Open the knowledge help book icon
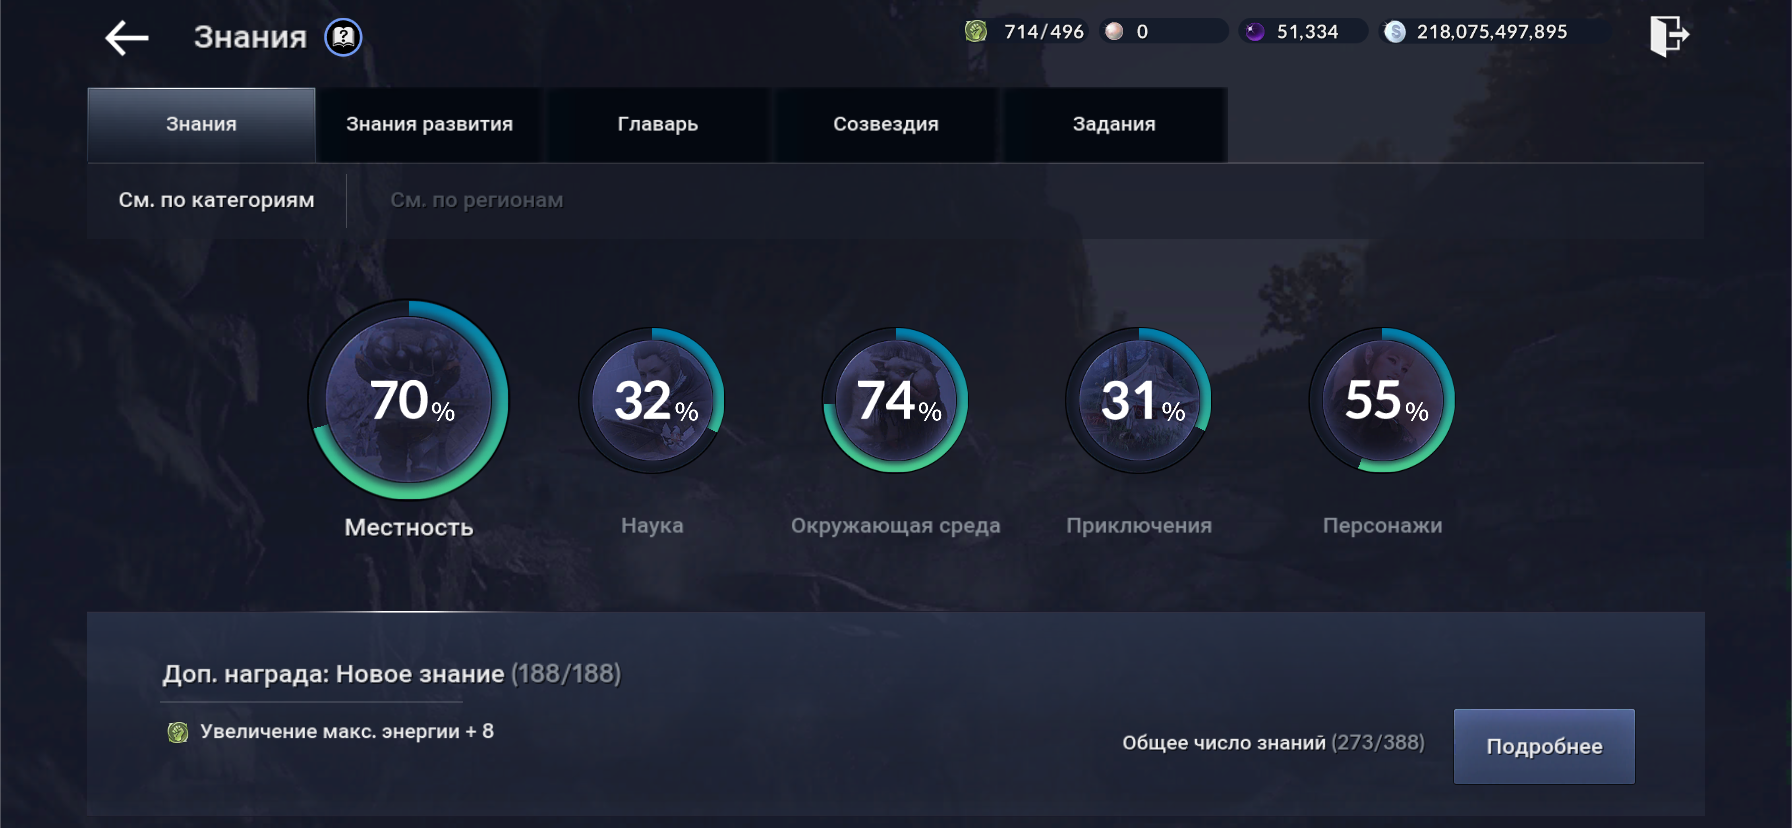 click(343, 38)
